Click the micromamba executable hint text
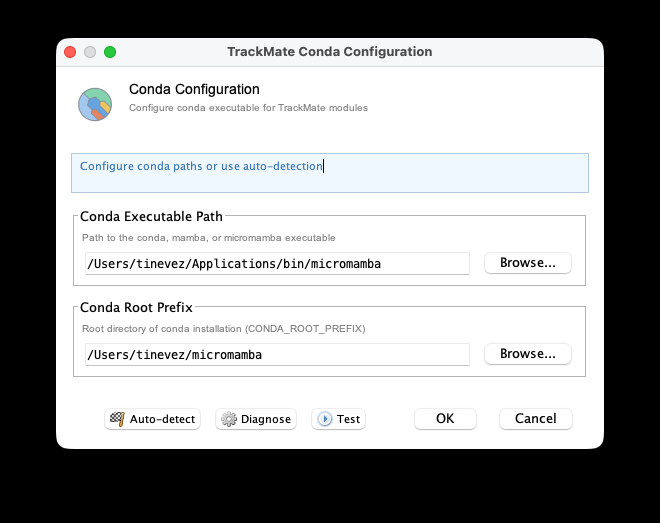 point(209,238)
